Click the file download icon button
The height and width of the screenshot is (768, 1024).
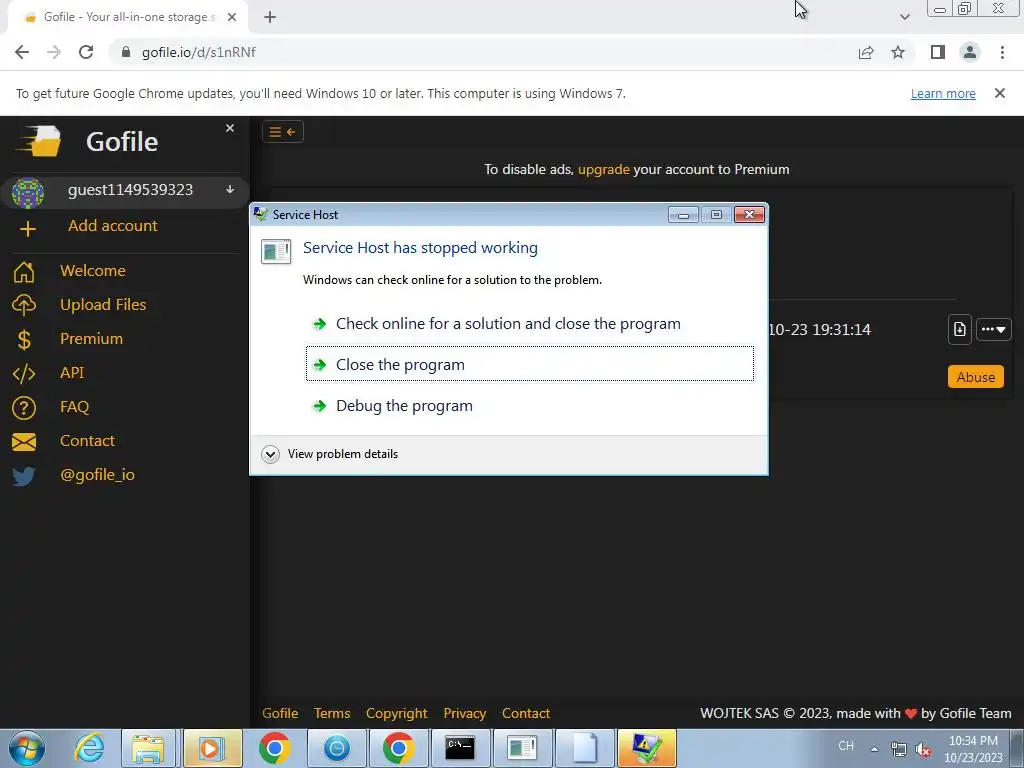pos(959,329)
